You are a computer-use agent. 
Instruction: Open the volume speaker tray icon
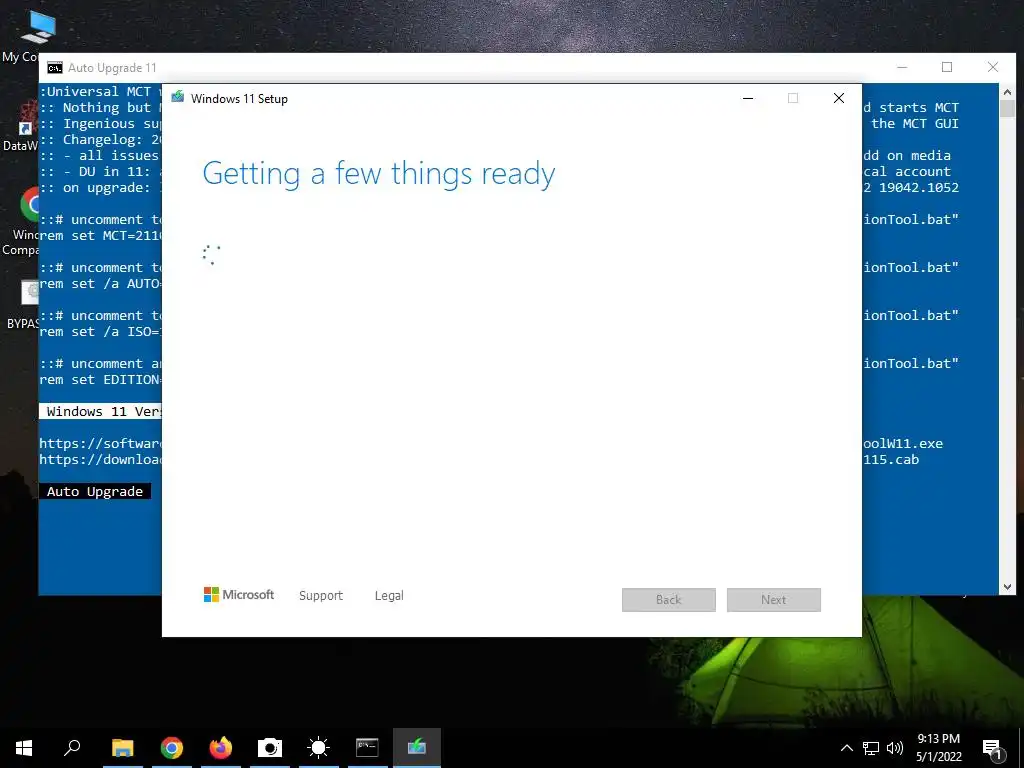895,748
